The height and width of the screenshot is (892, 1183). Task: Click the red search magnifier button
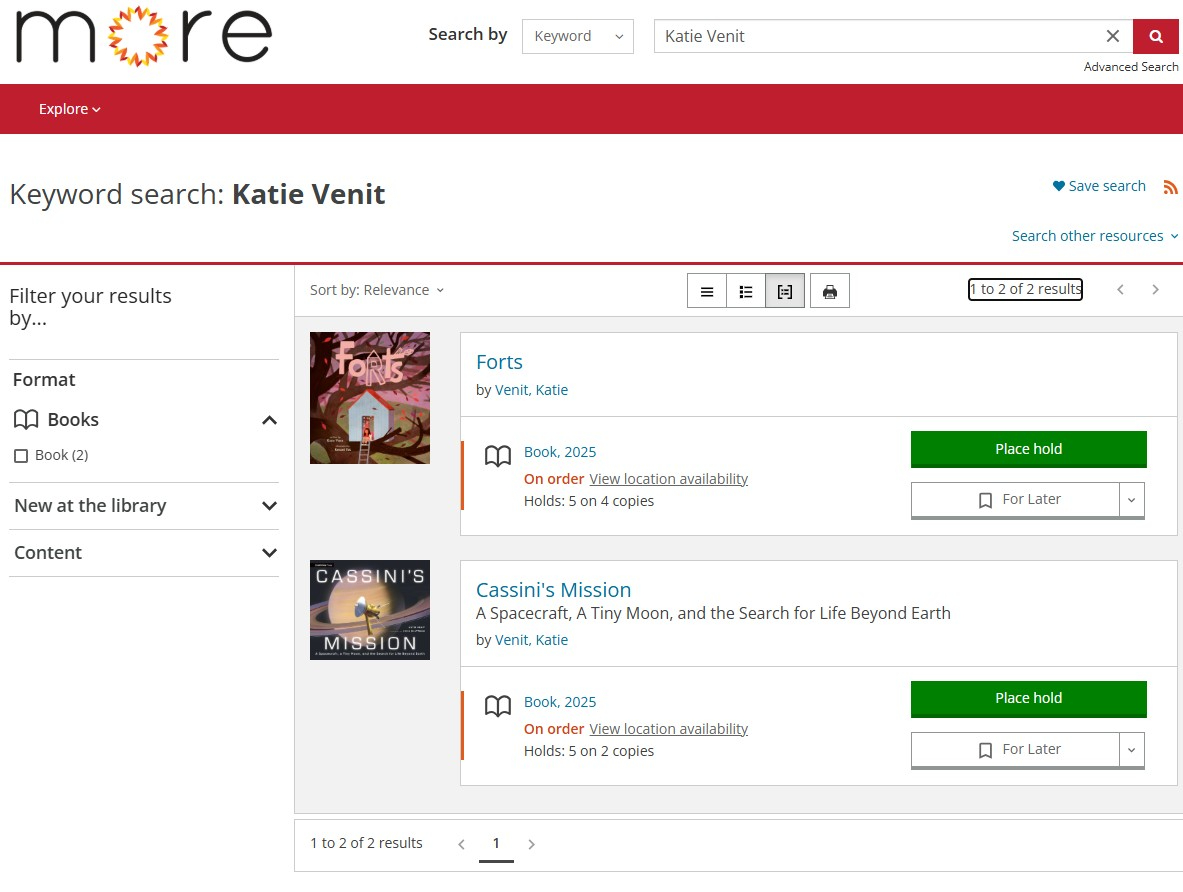pos(1155,36)
